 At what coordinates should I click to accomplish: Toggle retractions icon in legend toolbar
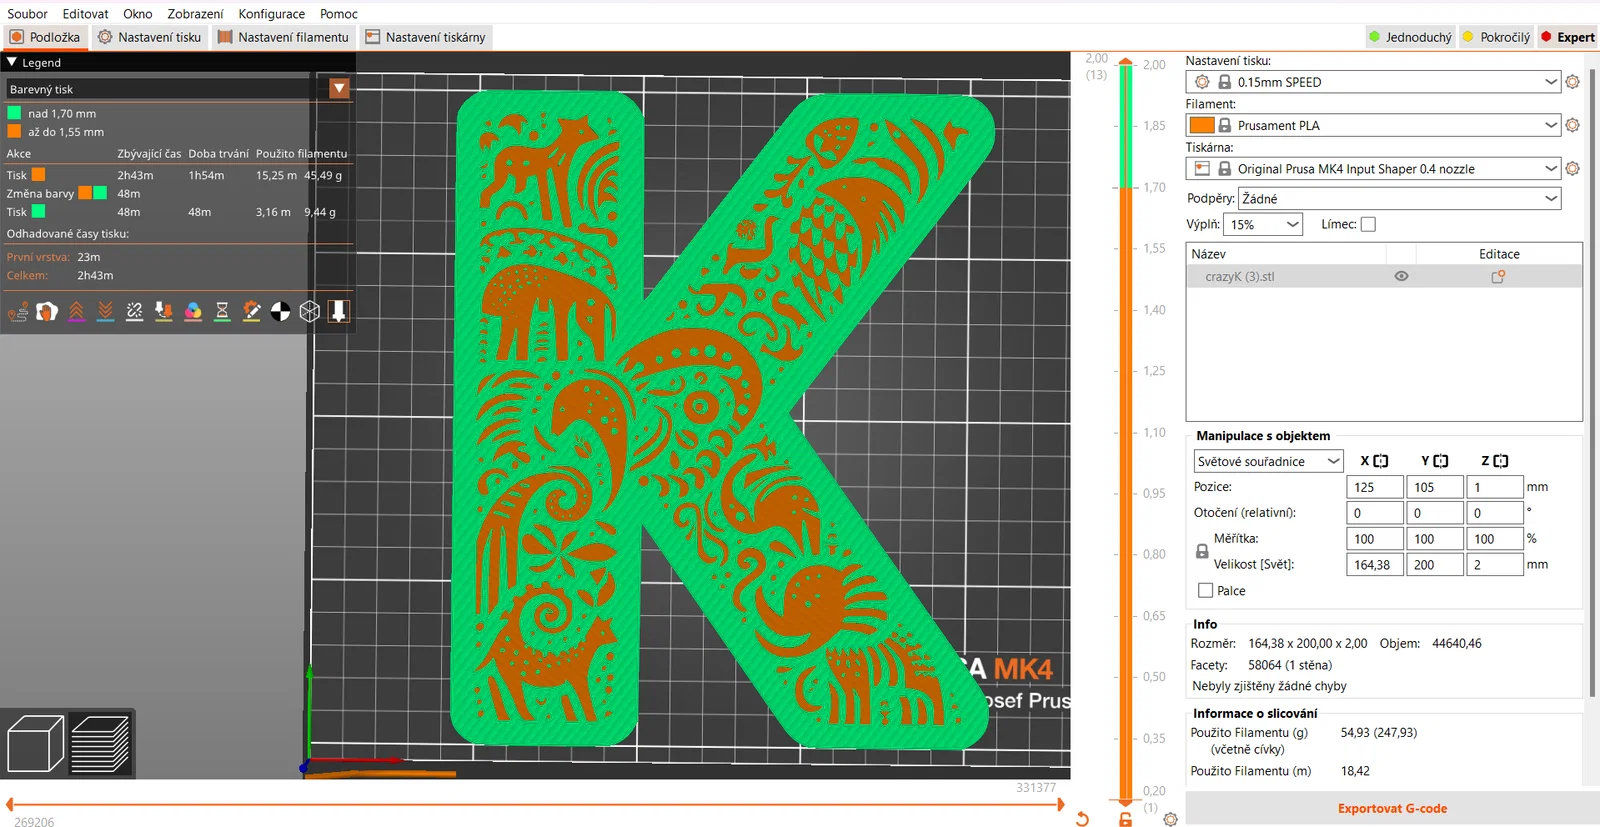tap(76, 312)
